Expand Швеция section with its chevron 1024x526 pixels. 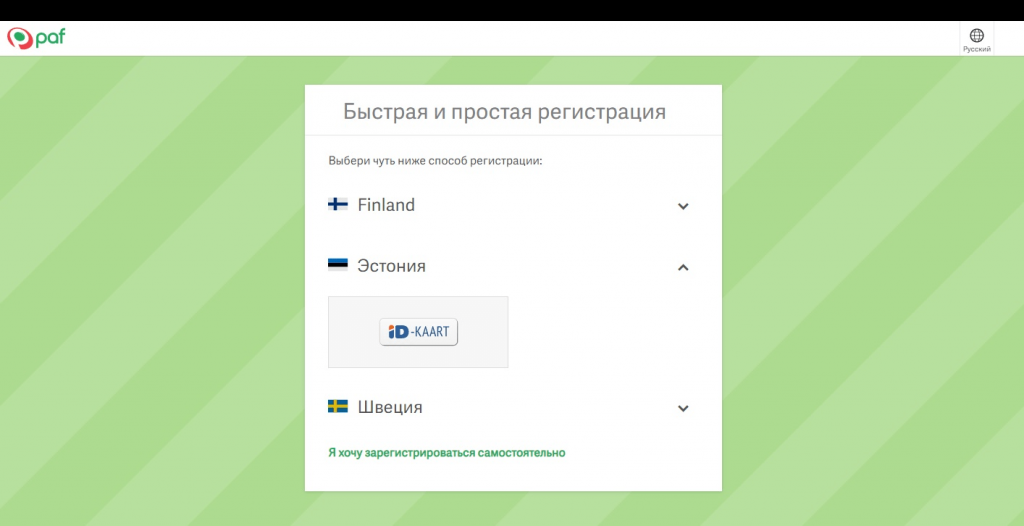683,408
